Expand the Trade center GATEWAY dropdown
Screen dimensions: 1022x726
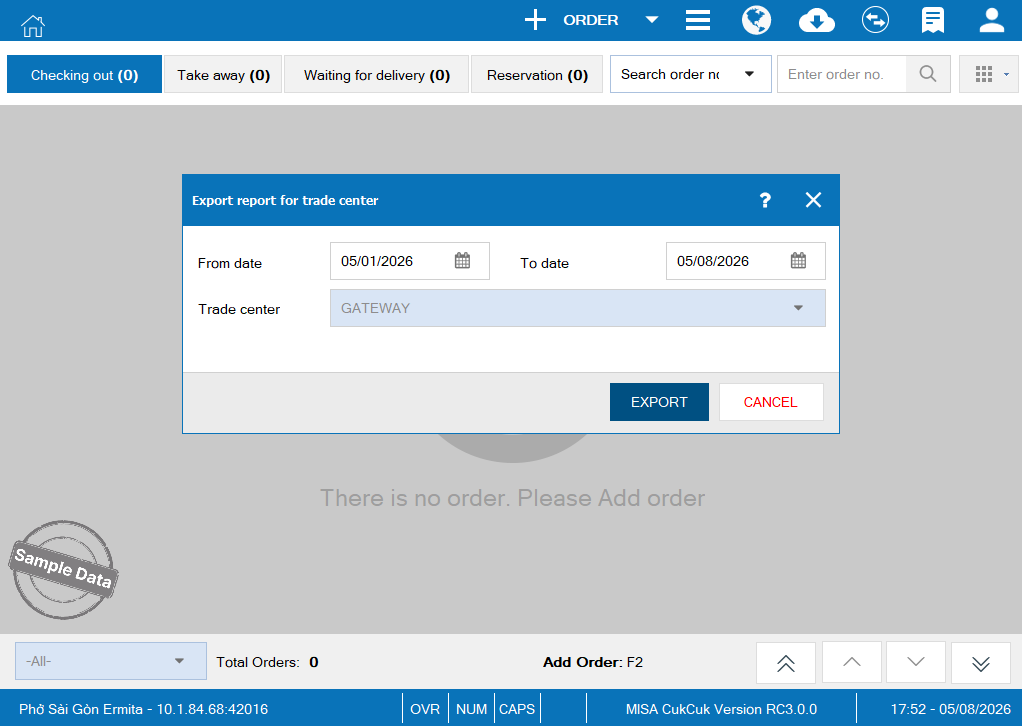point(577,308)
